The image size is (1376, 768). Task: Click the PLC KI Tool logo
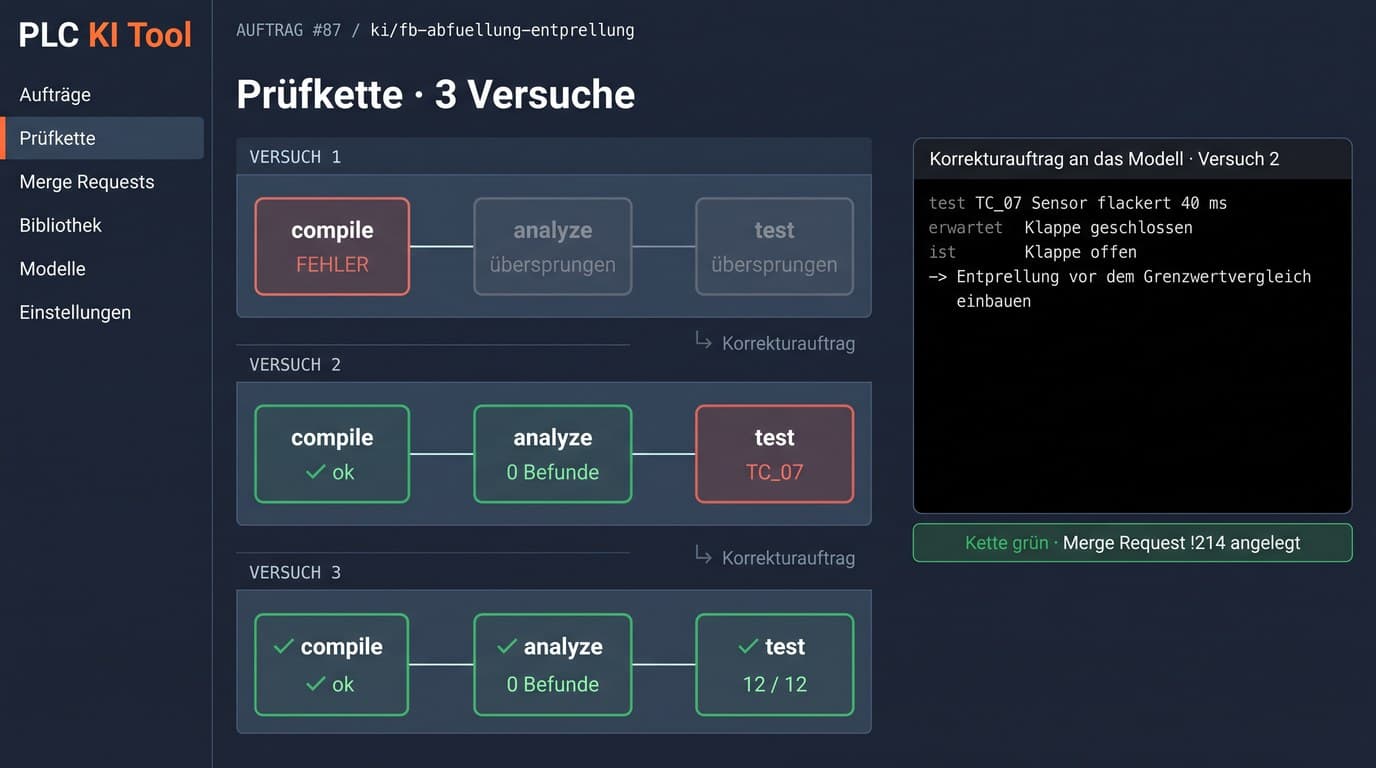click(x=105, y=35)
